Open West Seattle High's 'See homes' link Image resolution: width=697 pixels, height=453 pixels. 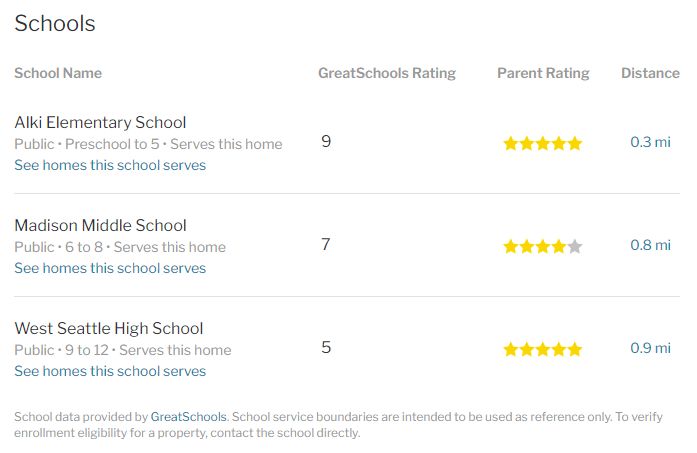[x=110, y=371]
